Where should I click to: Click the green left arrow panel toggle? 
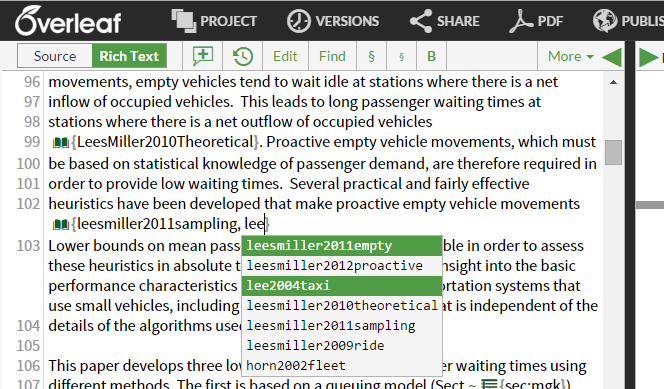tap(611, 57)
